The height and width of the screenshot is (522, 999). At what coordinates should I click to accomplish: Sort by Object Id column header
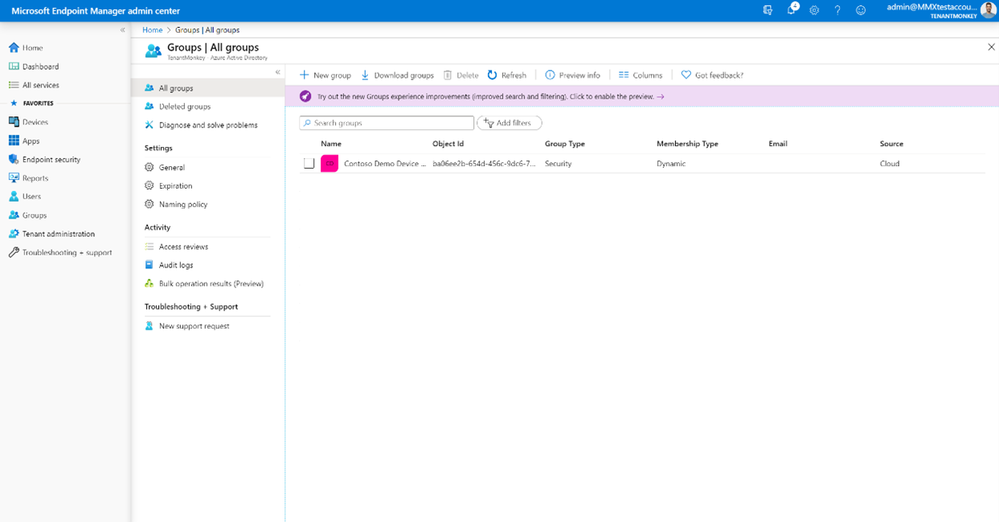click(x=448, y=144)
